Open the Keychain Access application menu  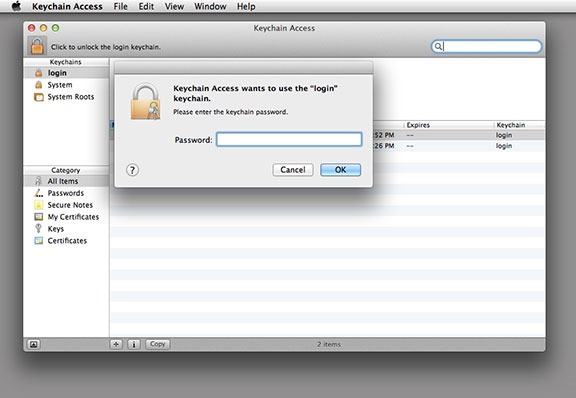(x=67, y=6)
